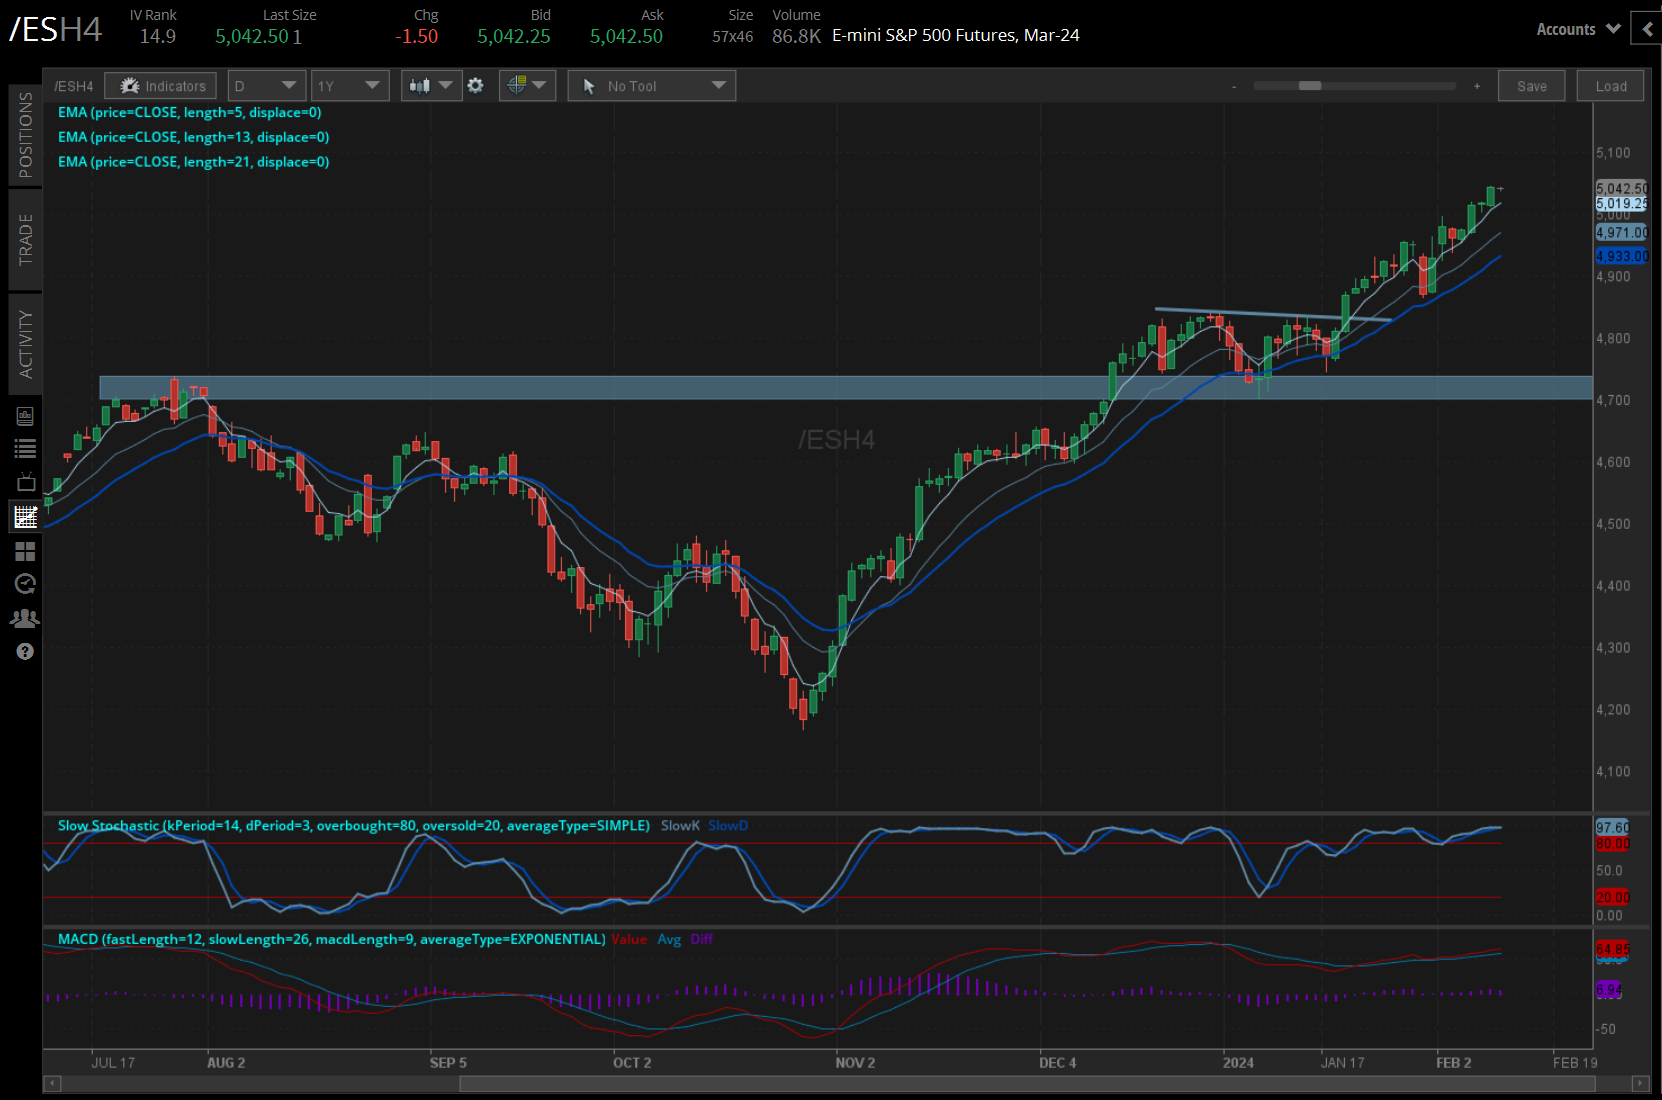Screen dimensions: 1662x1100
Task: Click the Save button
Action: click(x=1531, y=85)
